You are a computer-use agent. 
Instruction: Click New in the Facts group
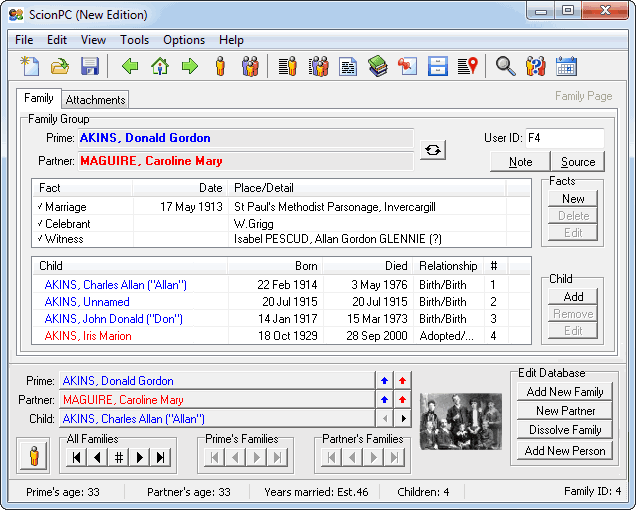click(573, 199)
